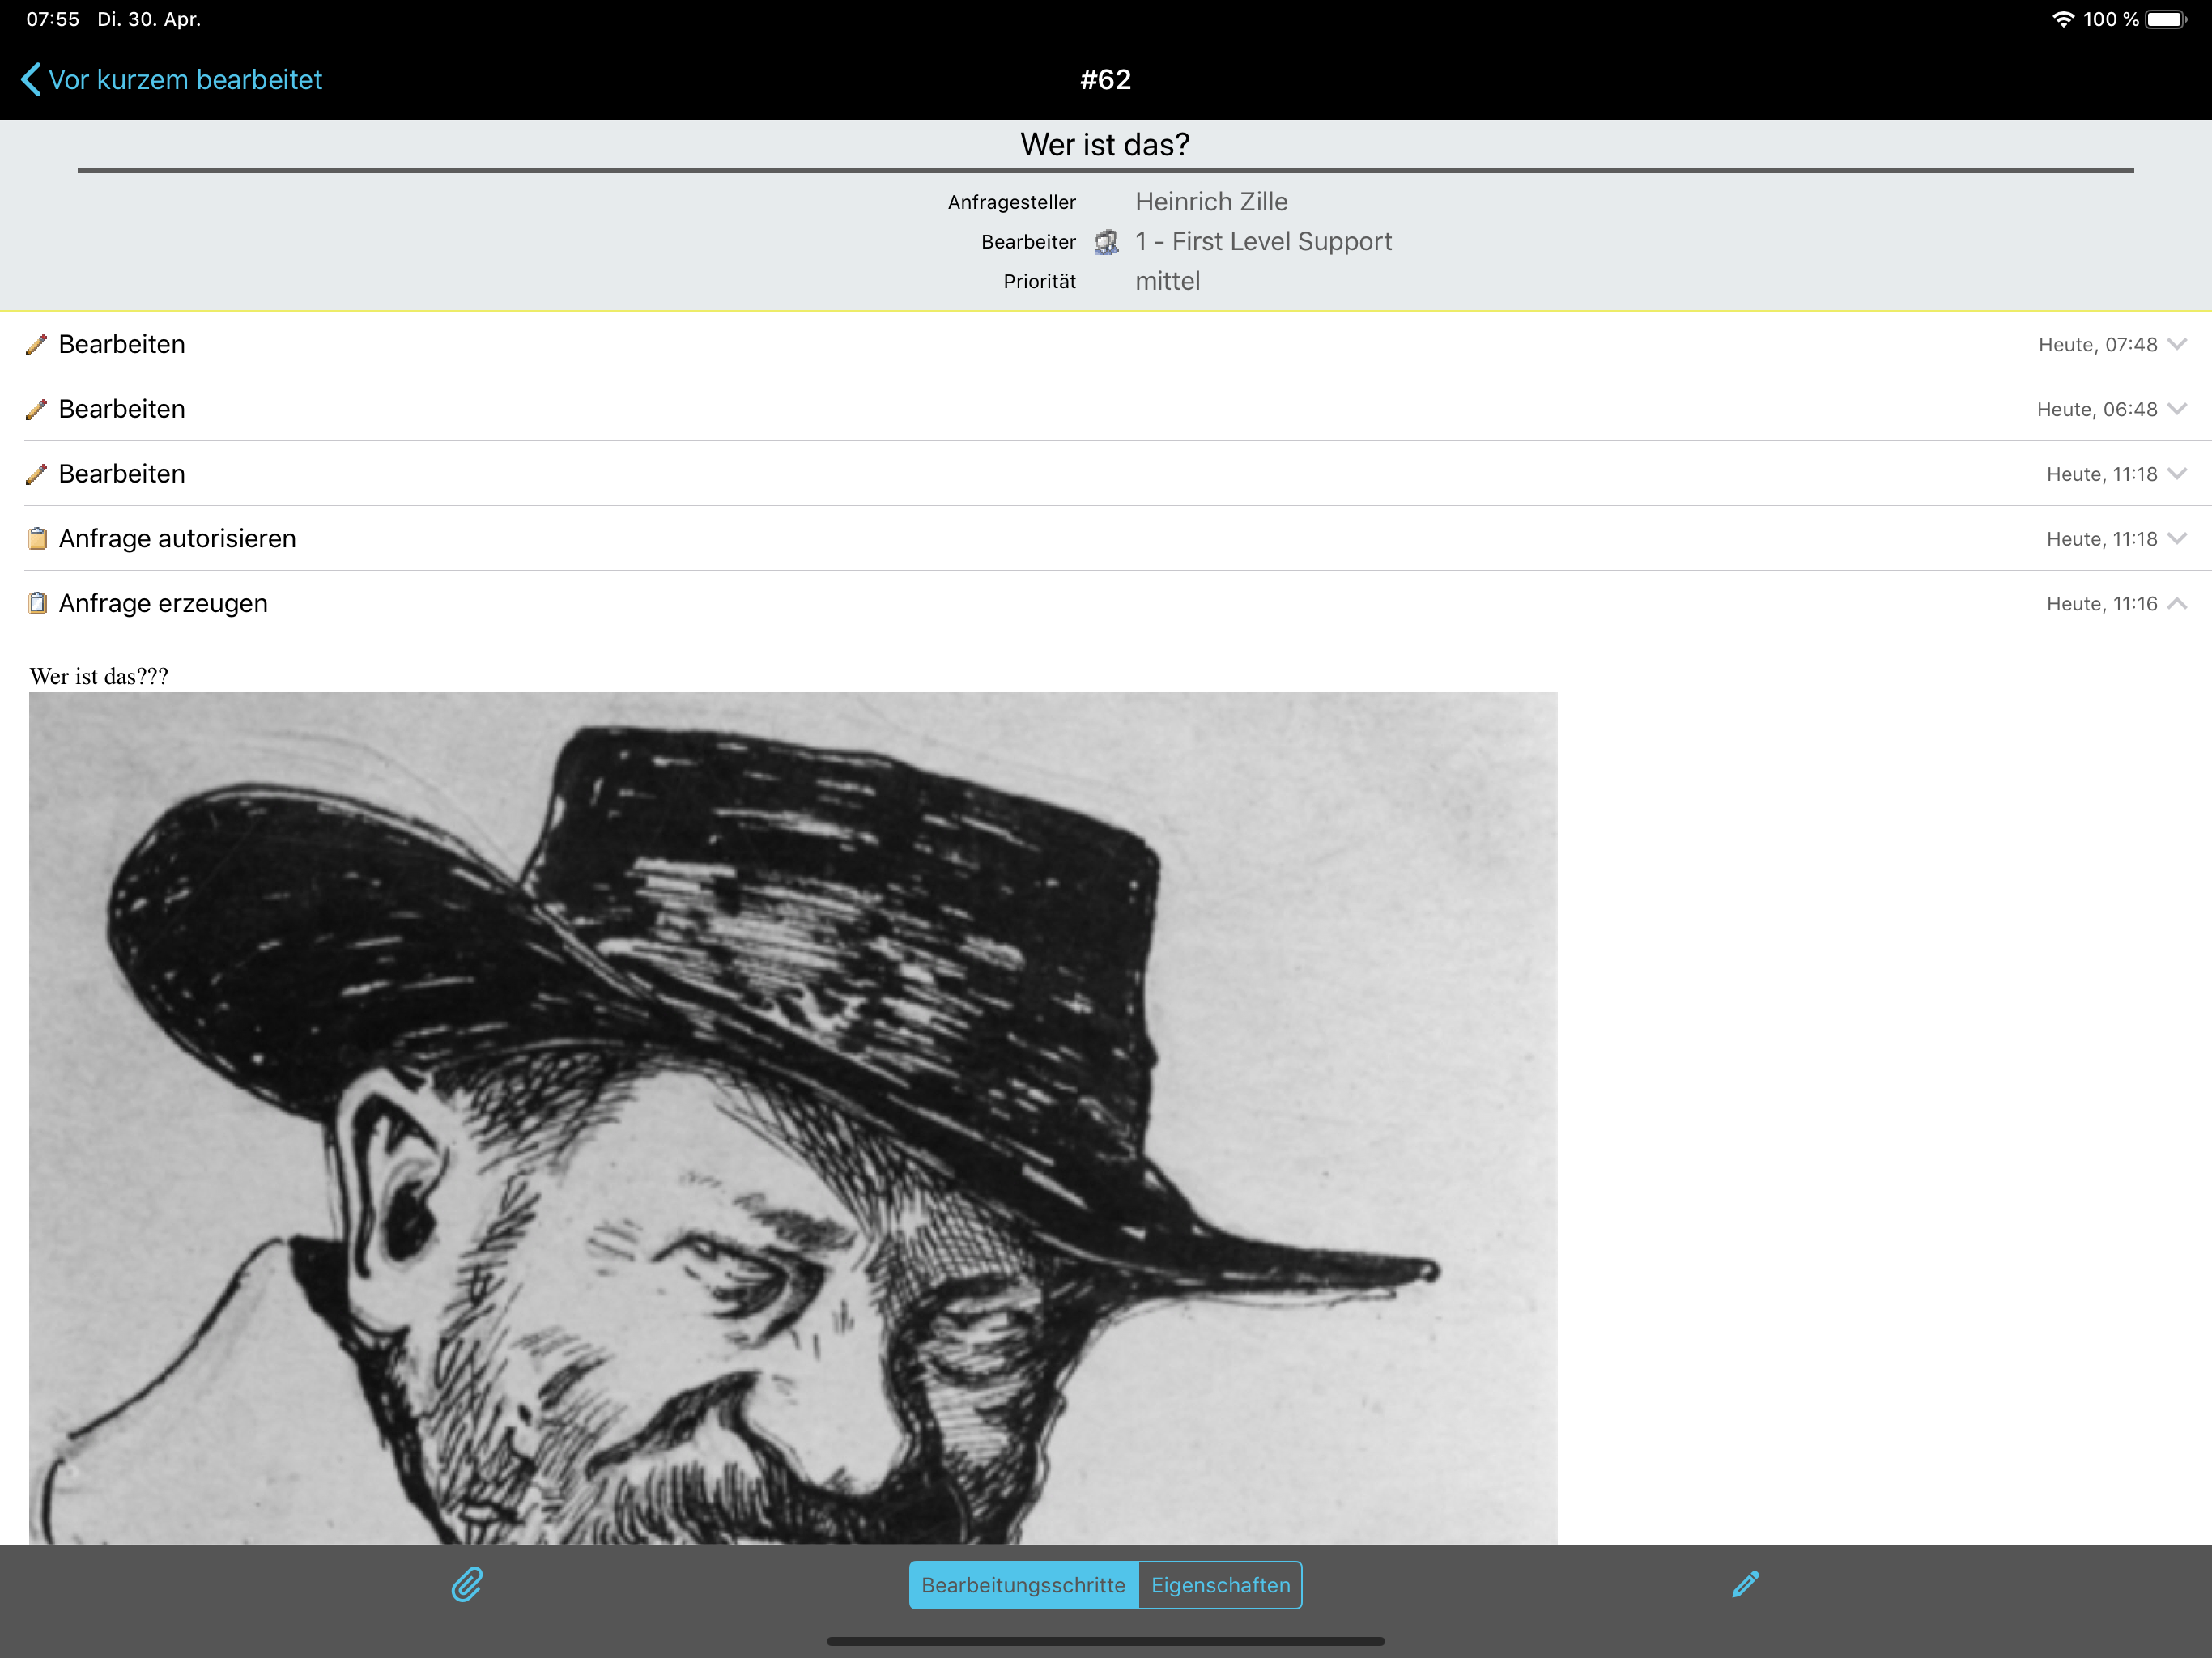The width and height of the screenshot is (2212, 1658).
Task: Click the Anfragesteller label
Action: [1011, 203]
